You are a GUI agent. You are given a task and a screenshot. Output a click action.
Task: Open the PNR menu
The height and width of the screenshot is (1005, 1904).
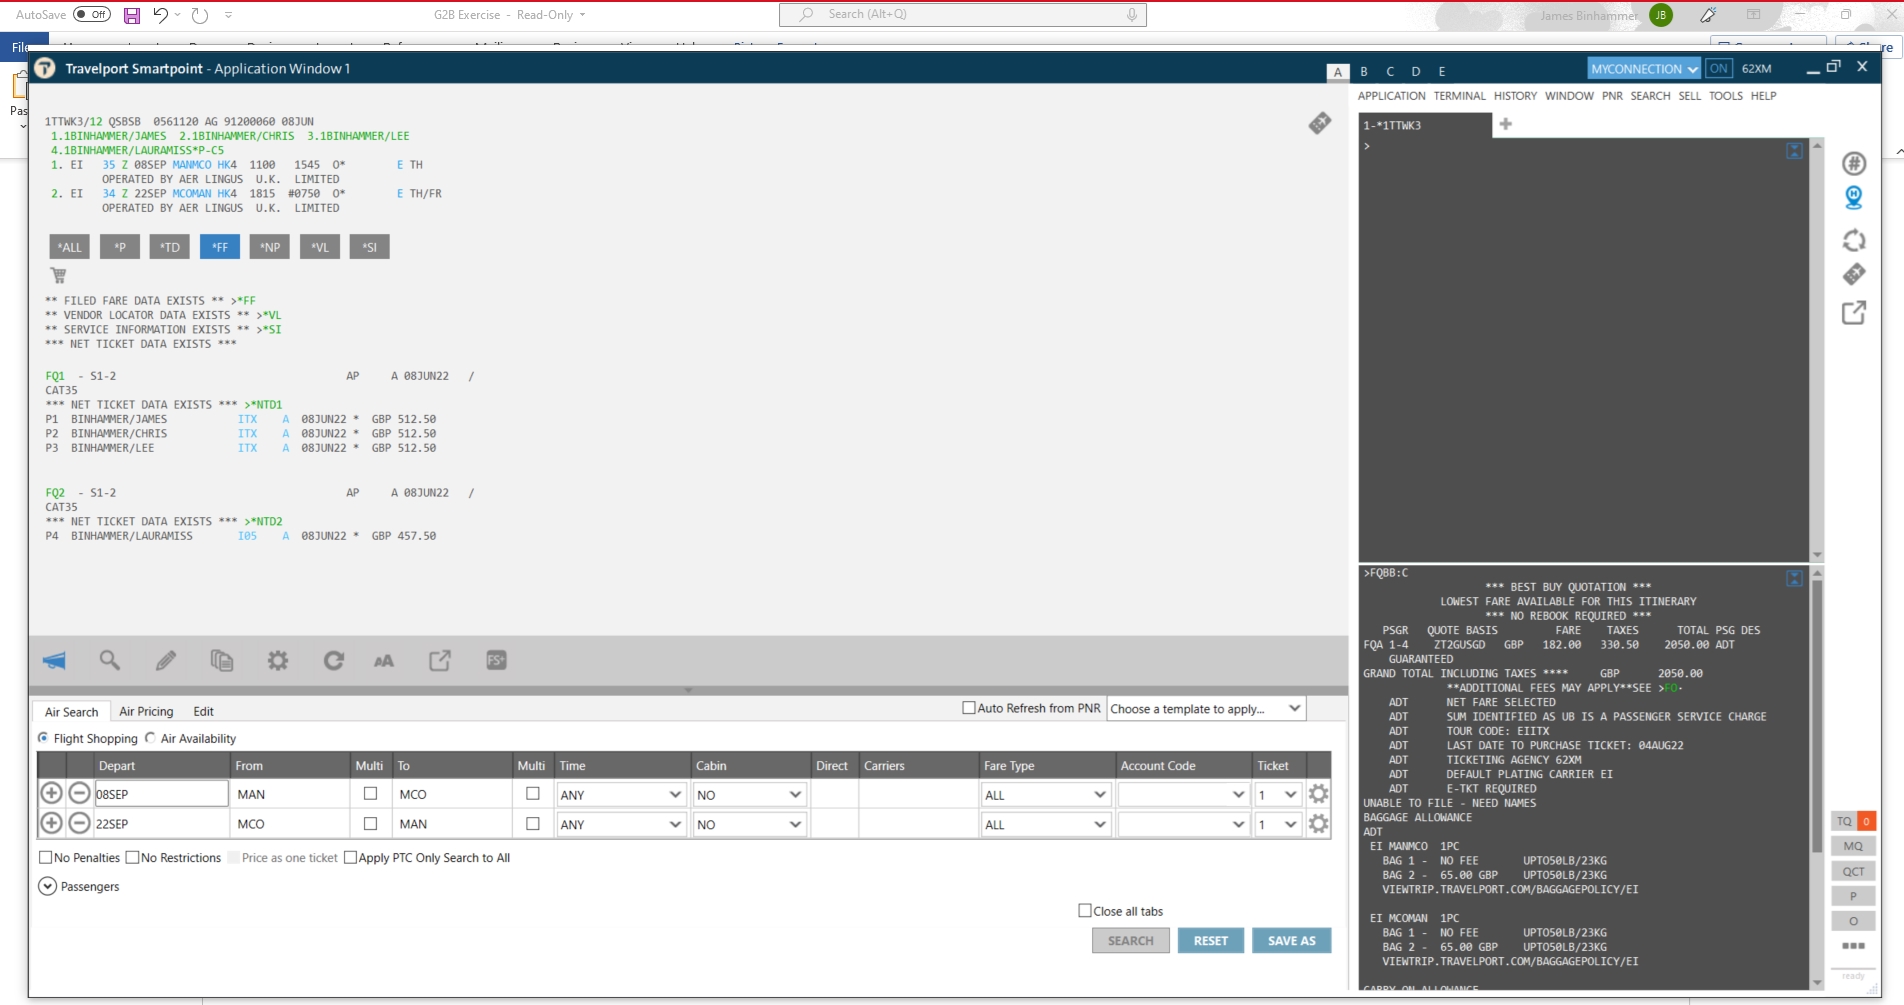click(1612, 96)
